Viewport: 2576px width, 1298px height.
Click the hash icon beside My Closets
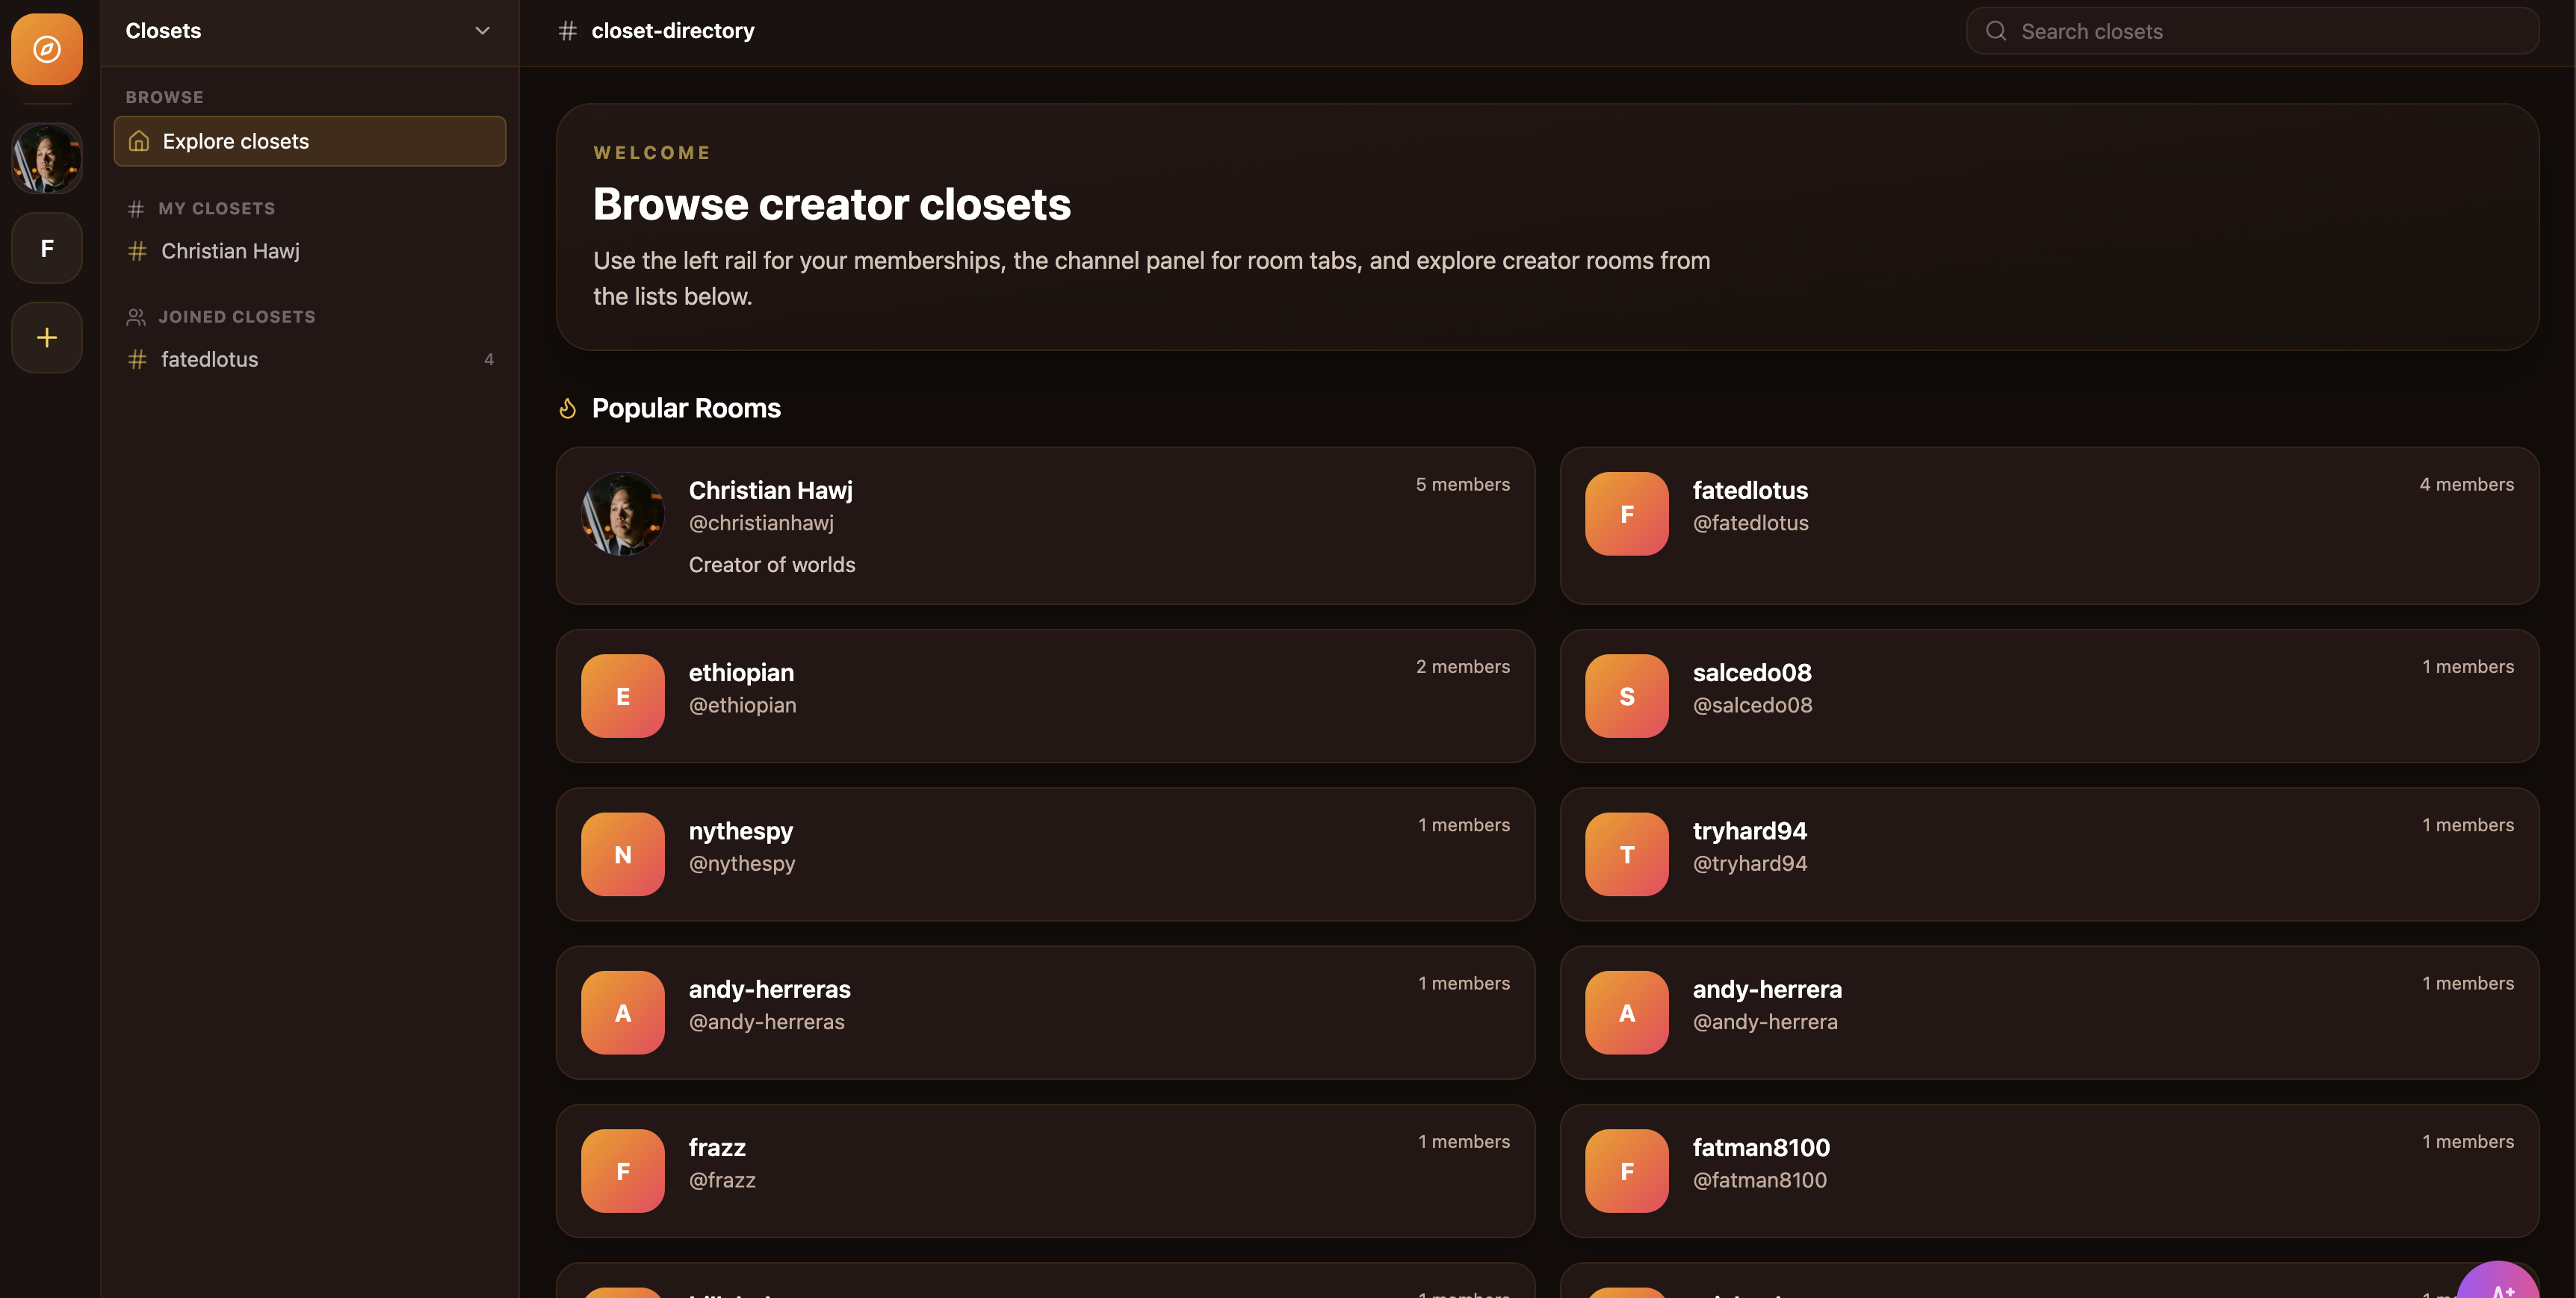point(136,209)
